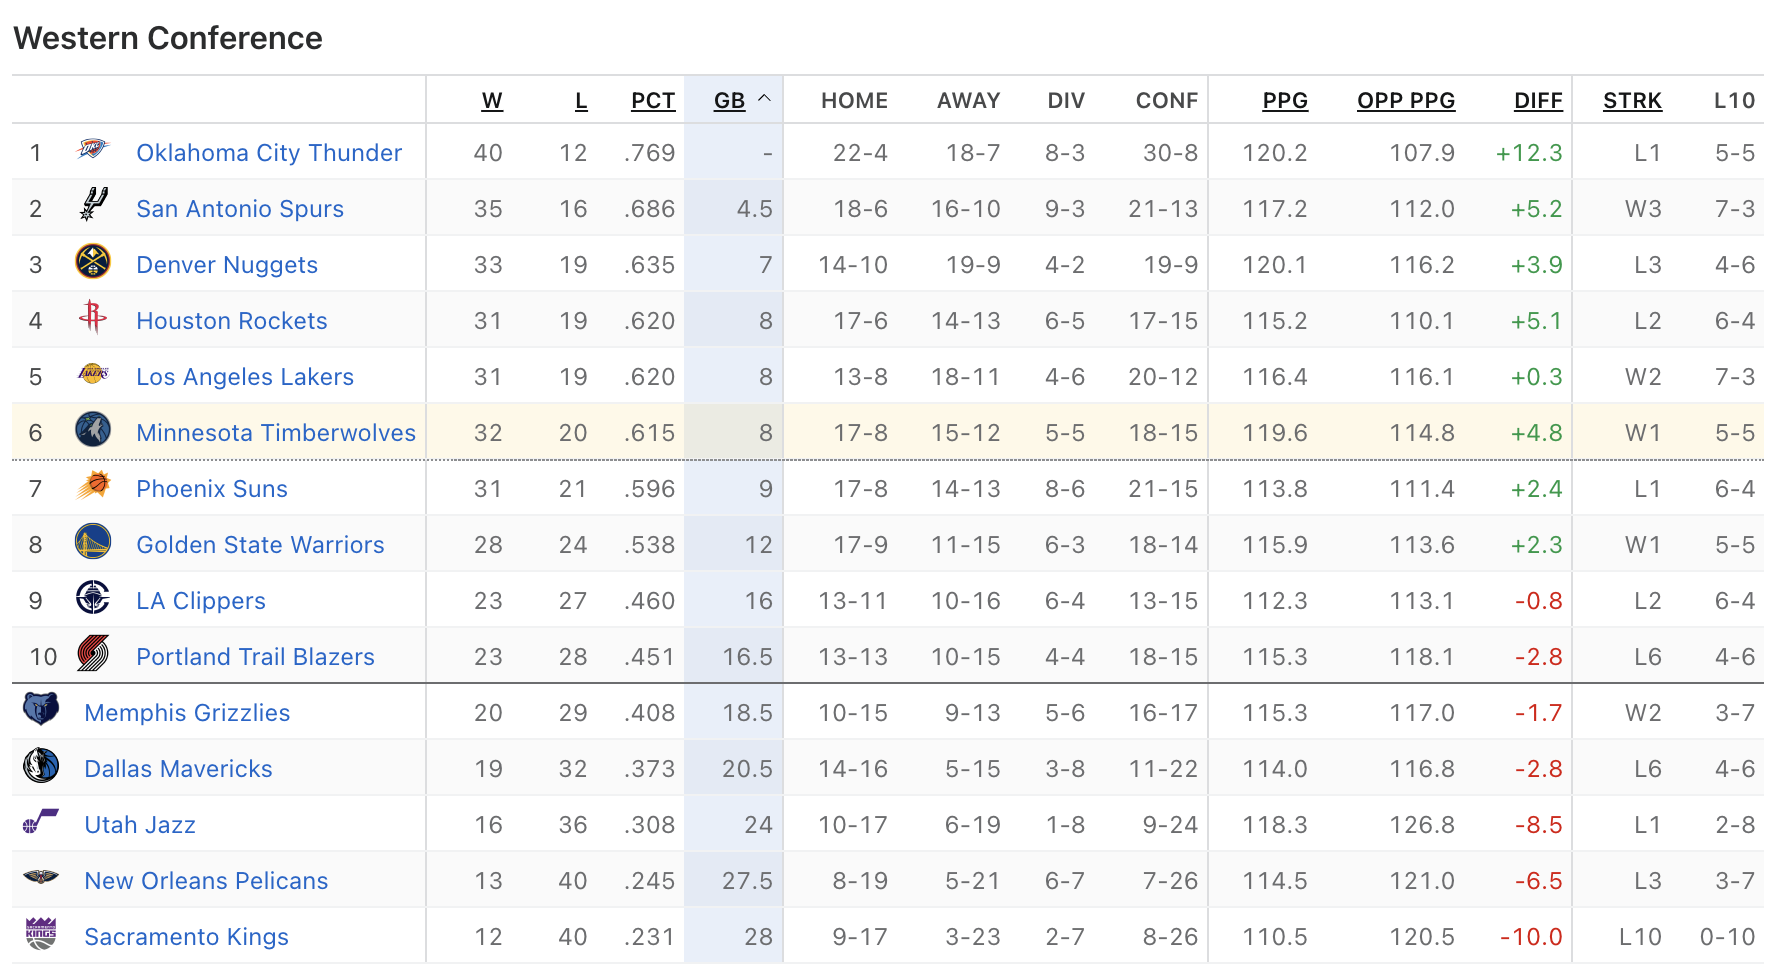Viewport: 1788px width, 974px height.
Task: Sort by DIFF column header
Action: pyautogui.click(x=1538, y=101)
